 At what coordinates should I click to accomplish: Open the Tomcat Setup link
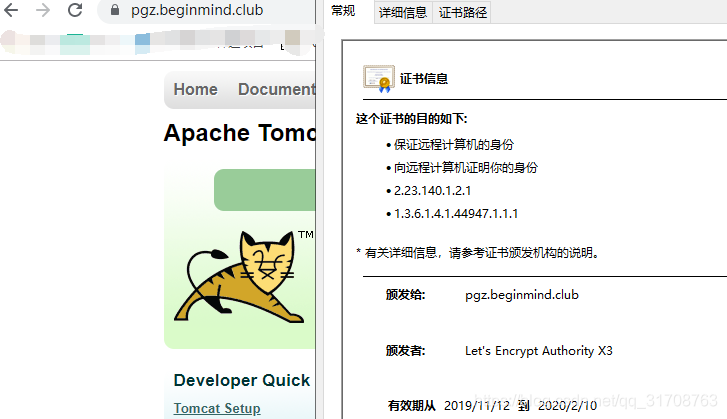click(217, 408)
